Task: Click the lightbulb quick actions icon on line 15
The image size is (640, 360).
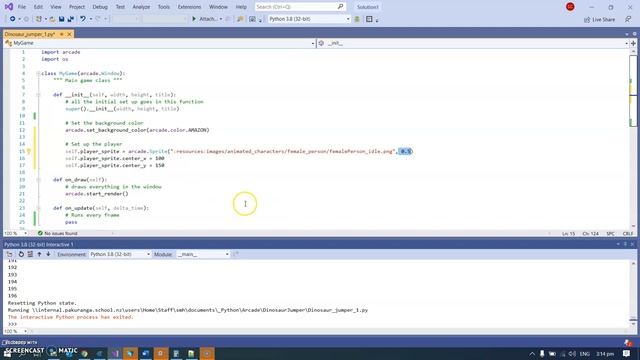Action: (x=29, y=151)
